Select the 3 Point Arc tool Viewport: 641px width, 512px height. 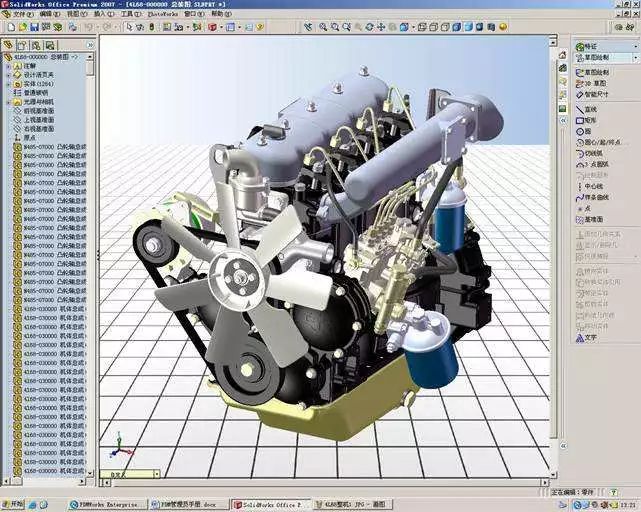tap(592, 164)
